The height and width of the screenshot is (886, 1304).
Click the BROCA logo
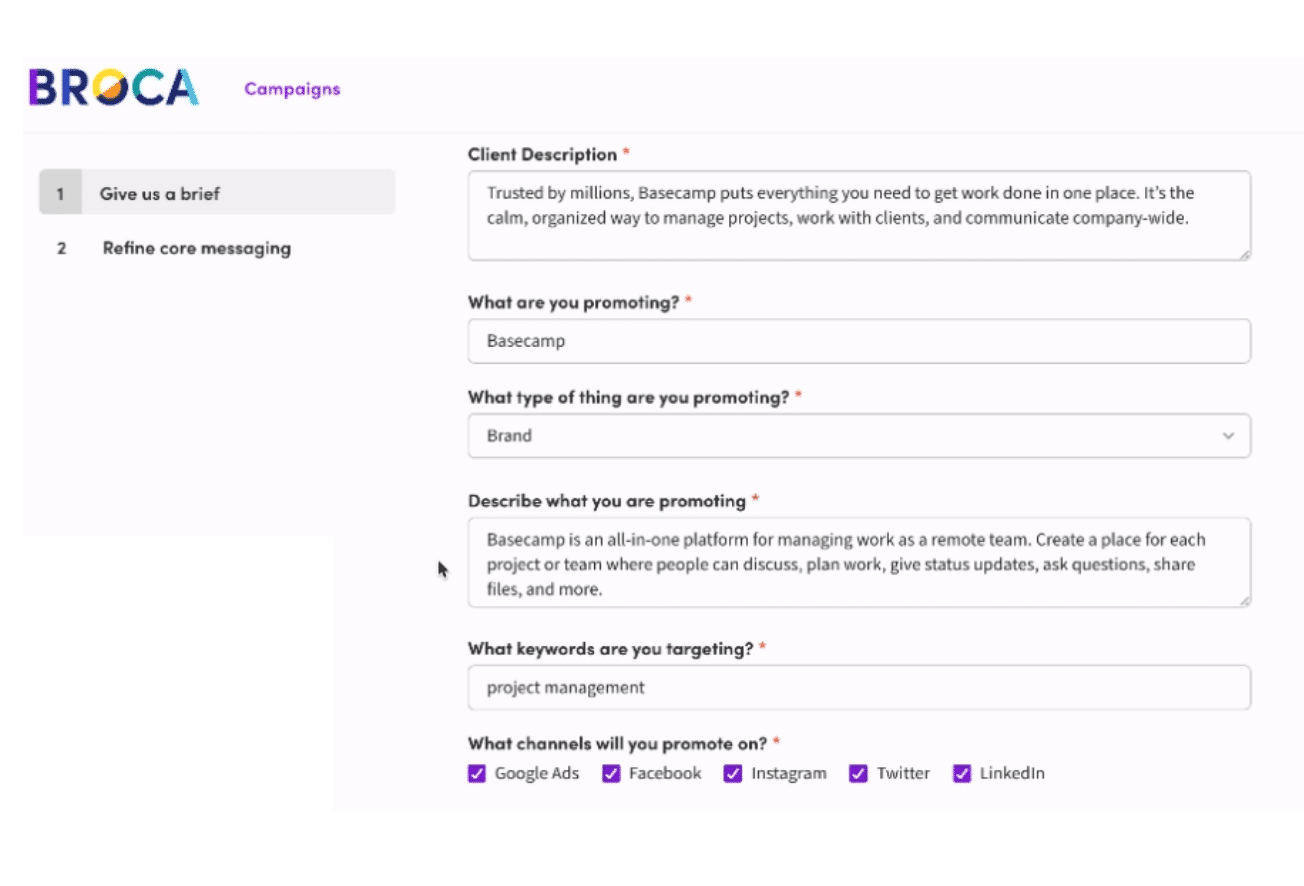[113, 88]
